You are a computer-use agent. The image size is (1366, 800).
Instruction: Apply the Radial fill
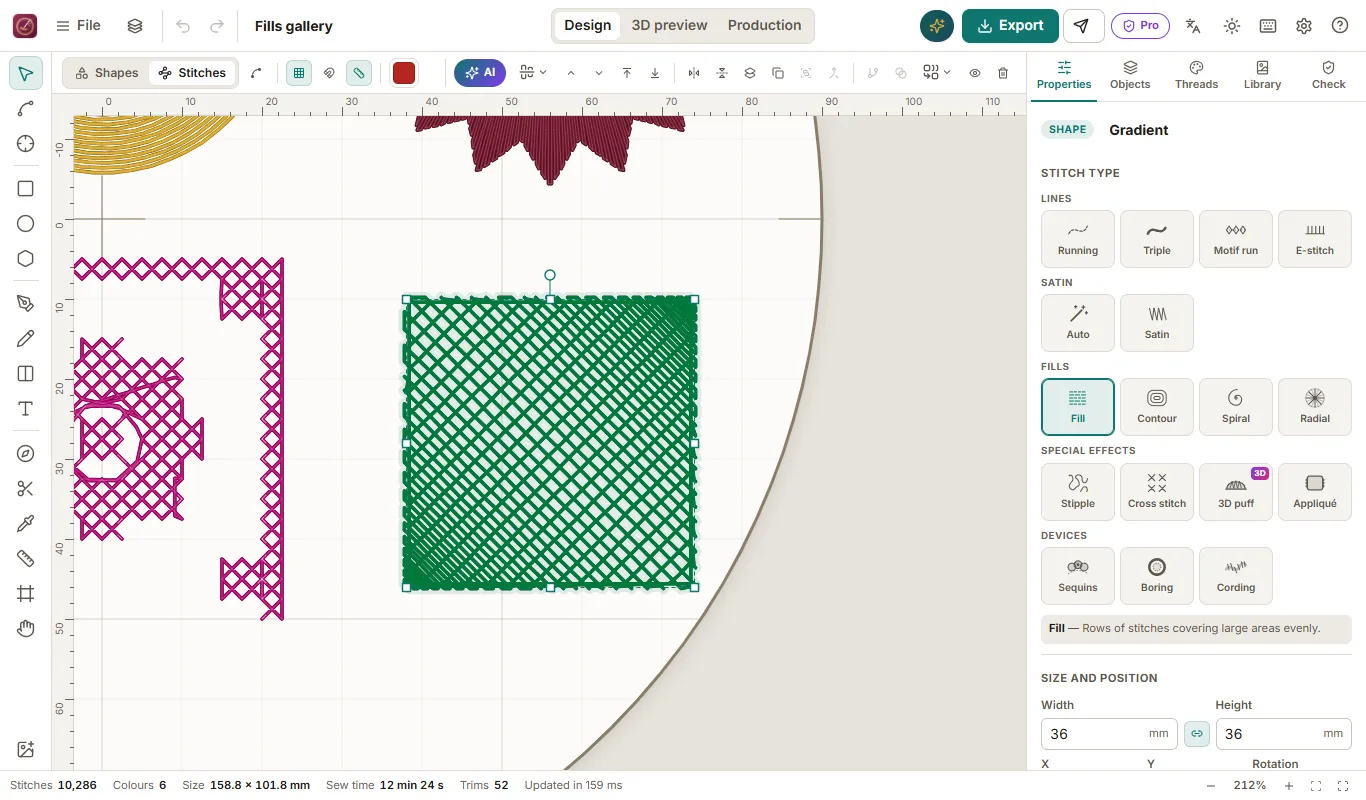pos(1315,407)
